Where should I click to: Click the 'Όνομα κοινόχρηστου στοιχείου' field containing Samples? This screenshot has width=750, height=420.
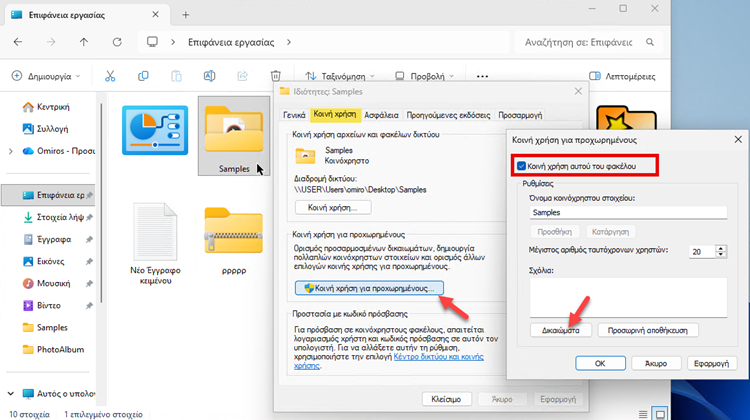point(617,213)
